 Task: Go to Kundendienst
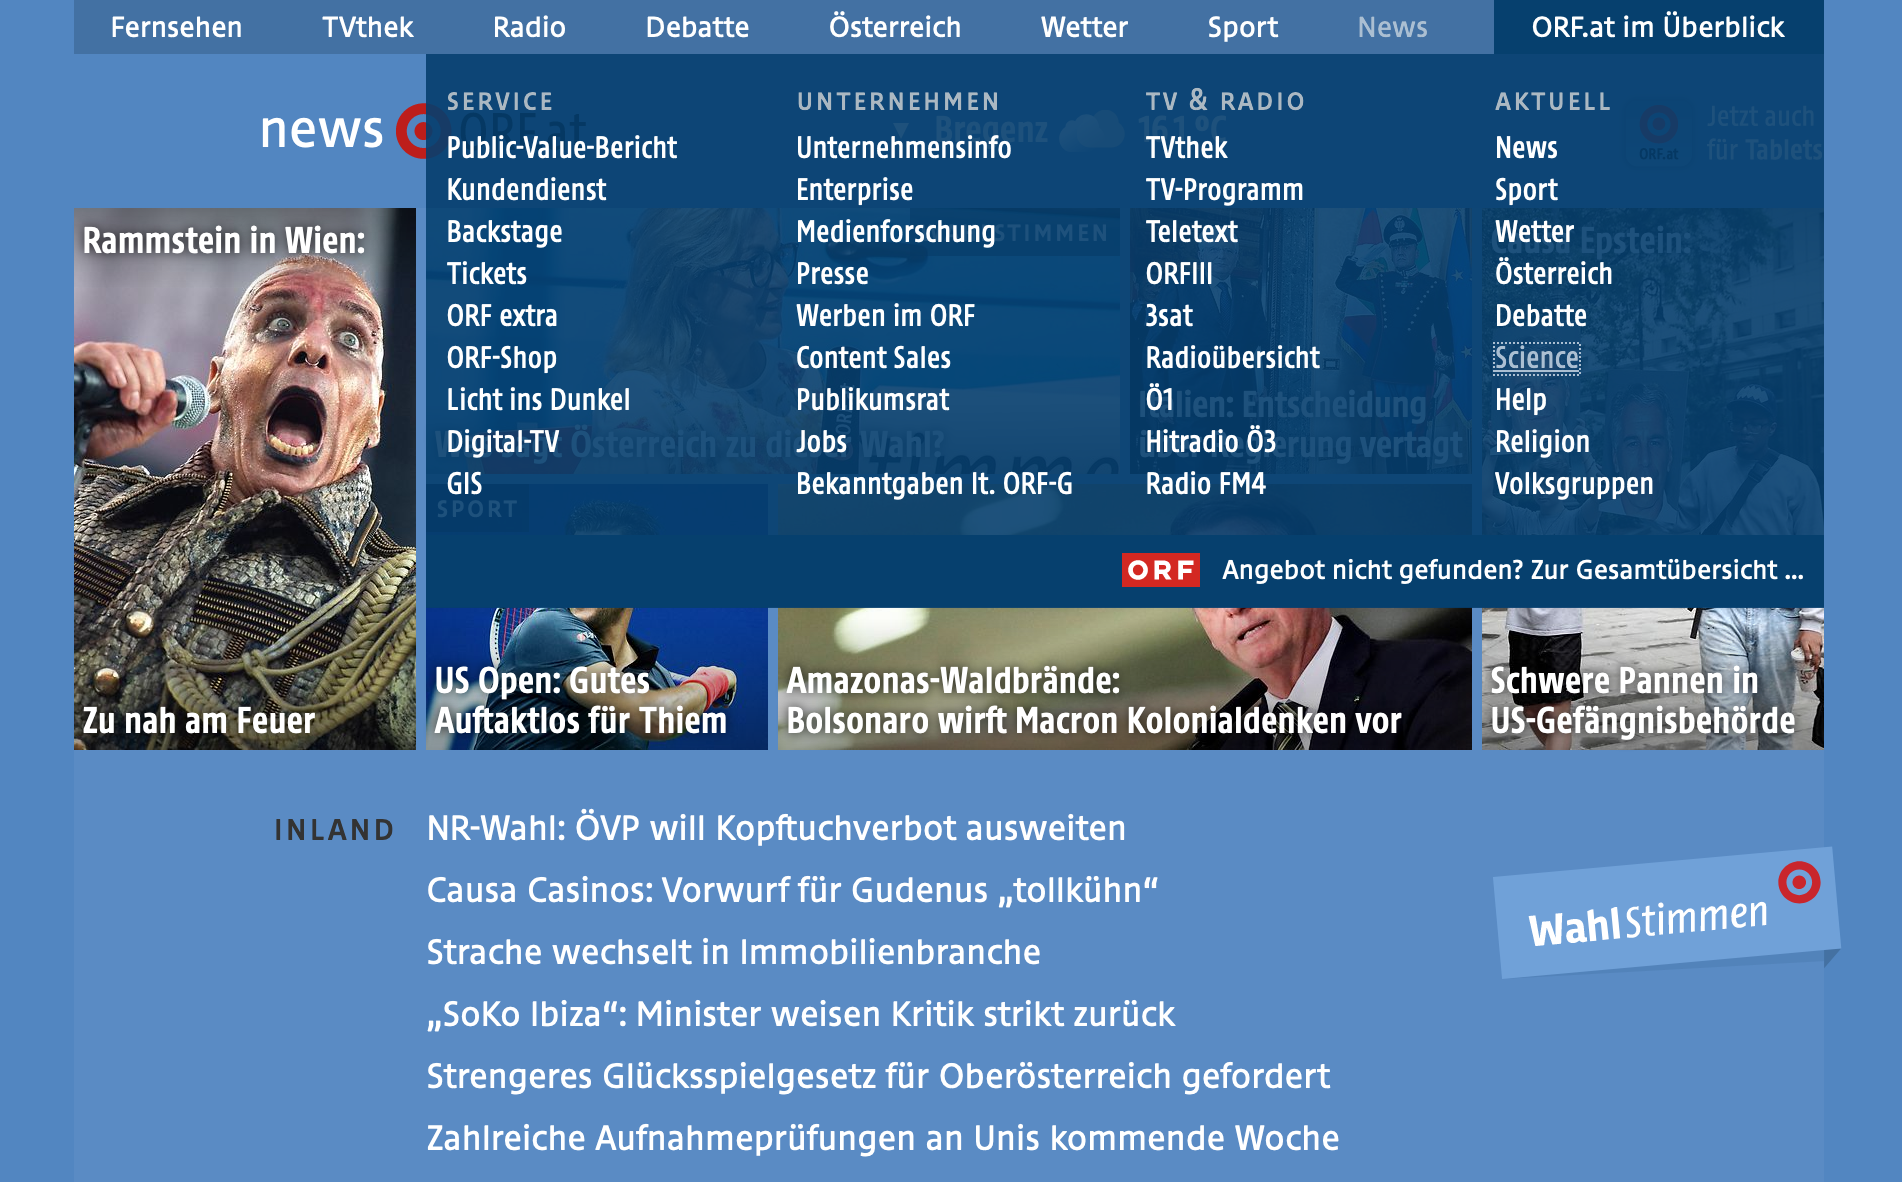(x=526, y=190)
